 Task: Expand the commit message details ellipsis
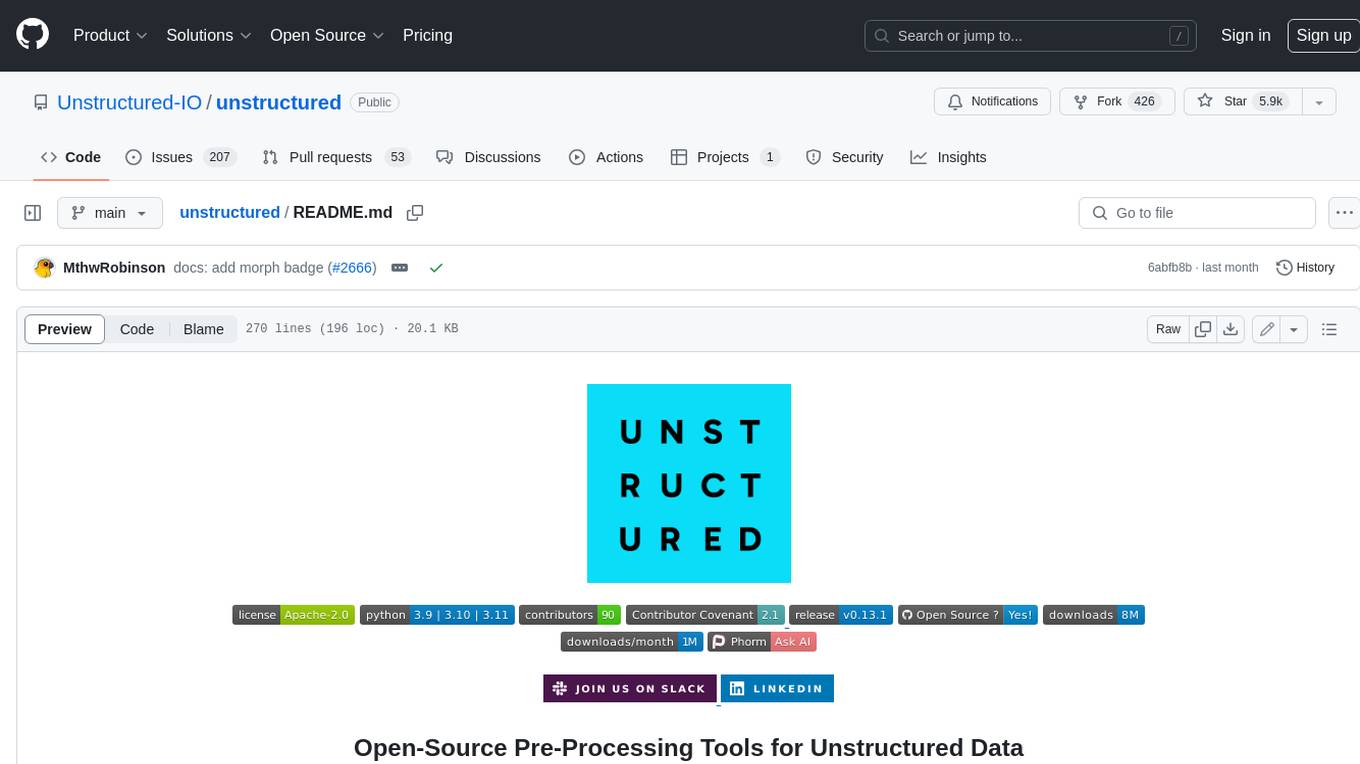(399, 268)
